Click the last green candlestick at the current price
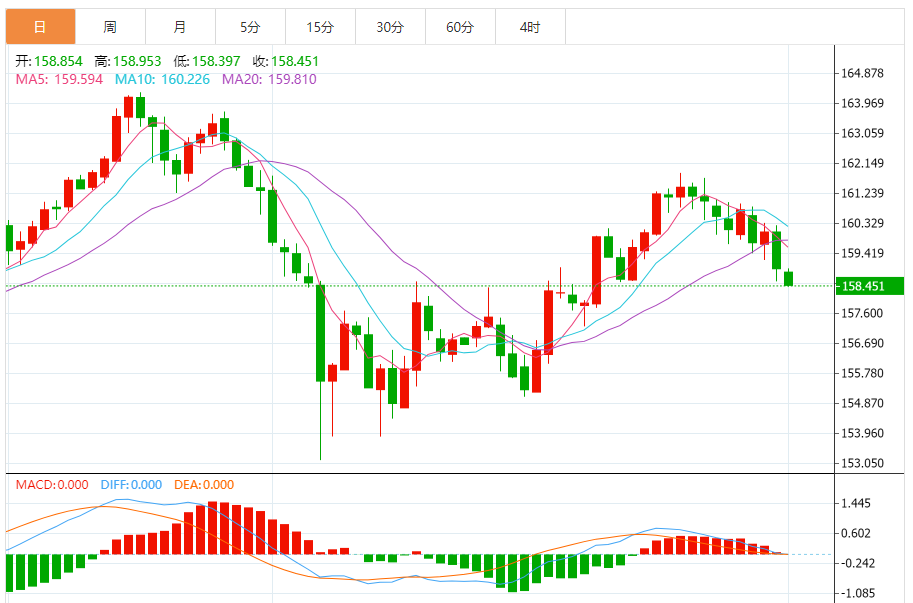 tap(789, 278)
